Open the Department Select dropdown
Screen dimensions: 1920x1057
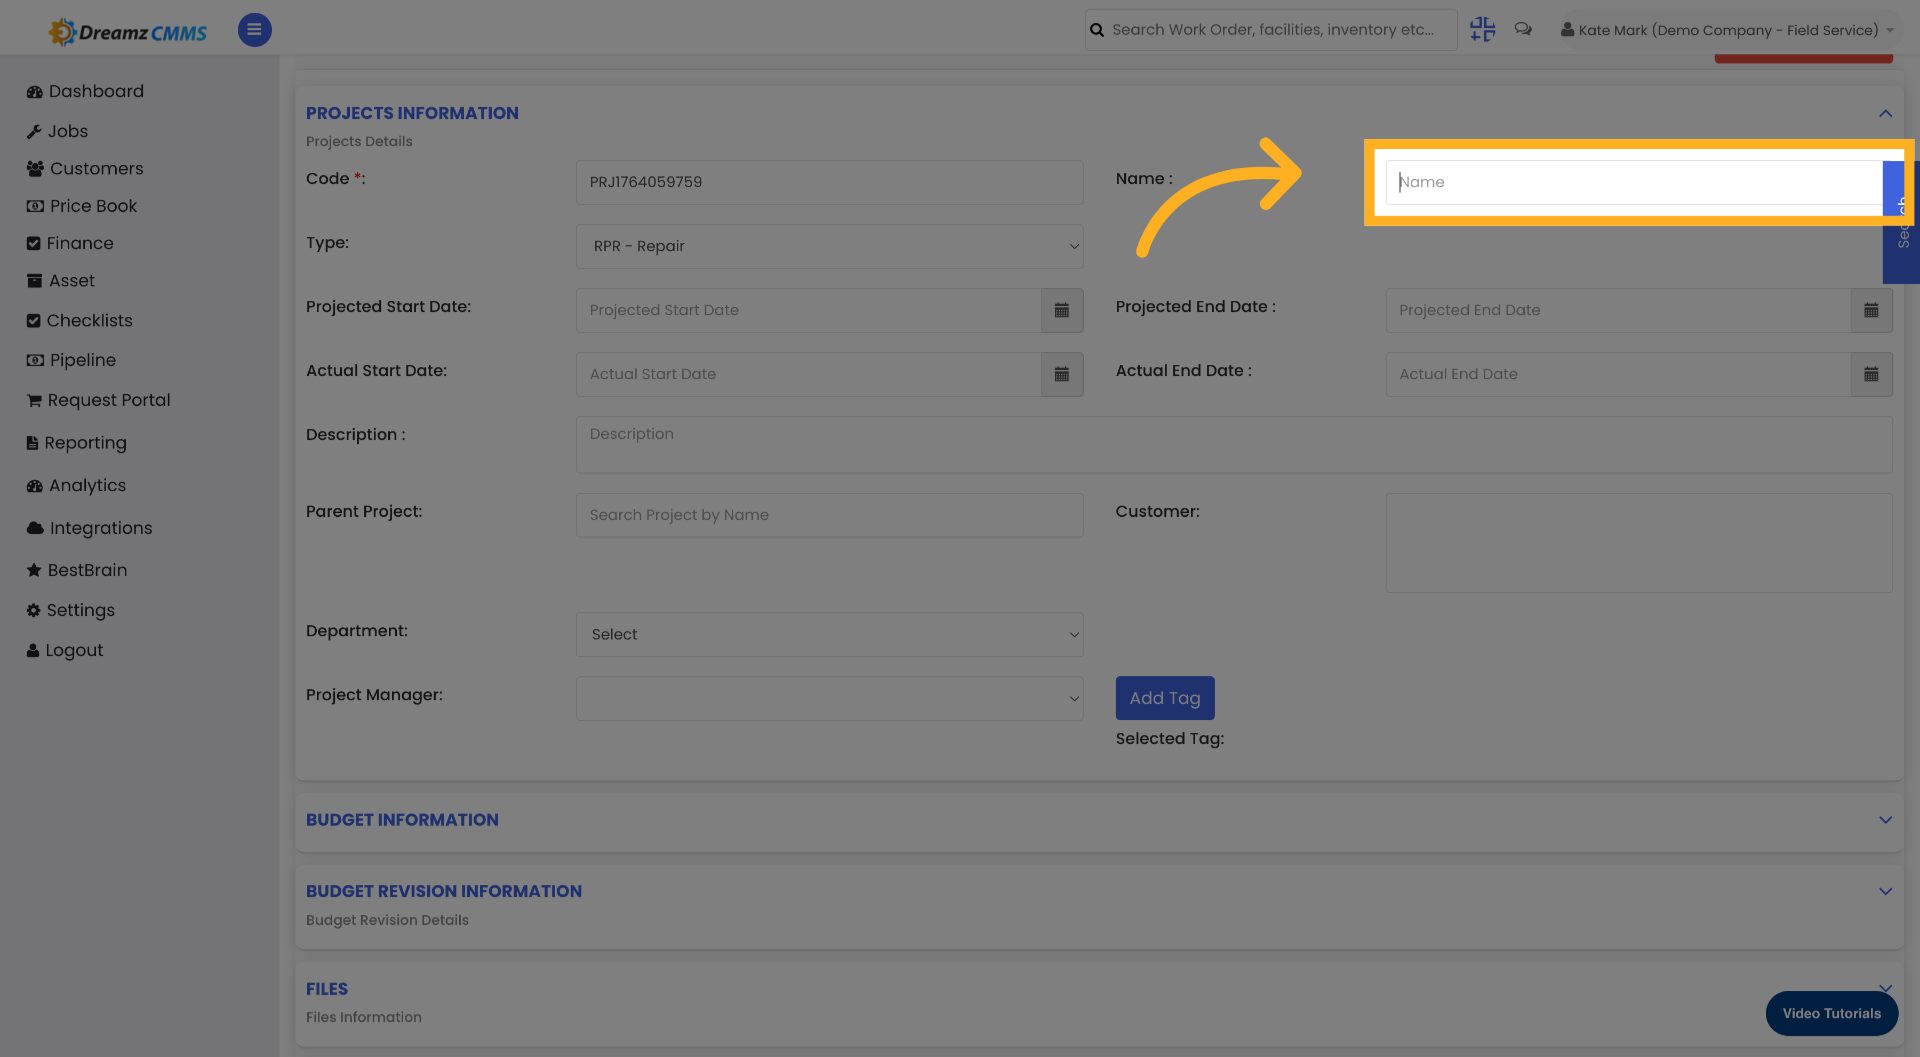(829, 634)
